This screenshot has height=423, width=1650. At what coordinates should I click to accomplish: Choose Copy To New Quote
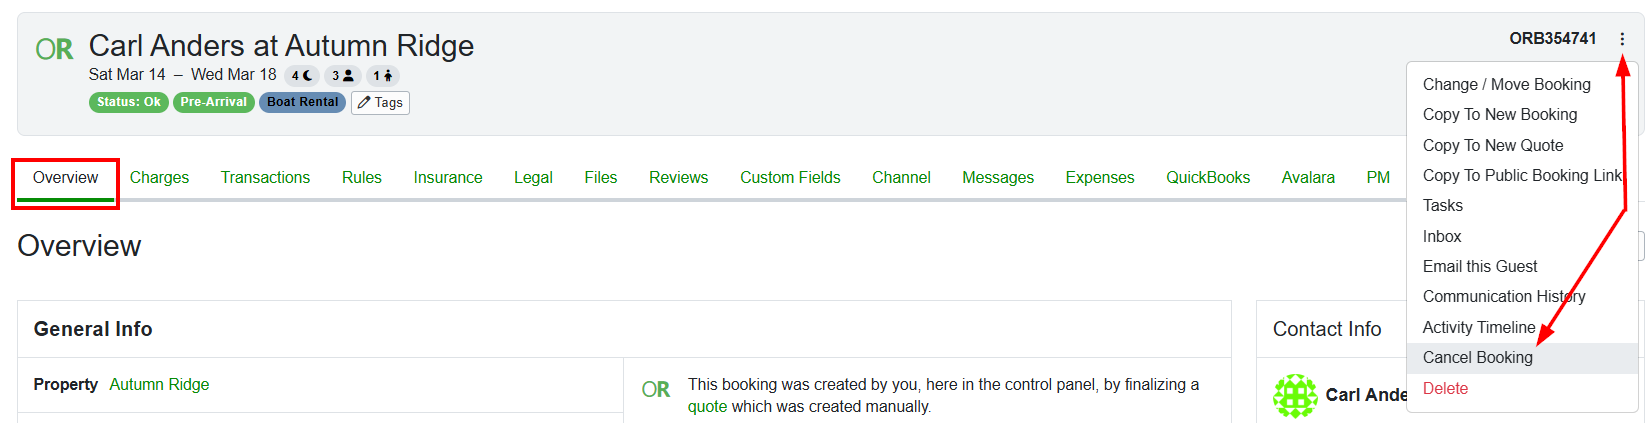(1522, 146)
